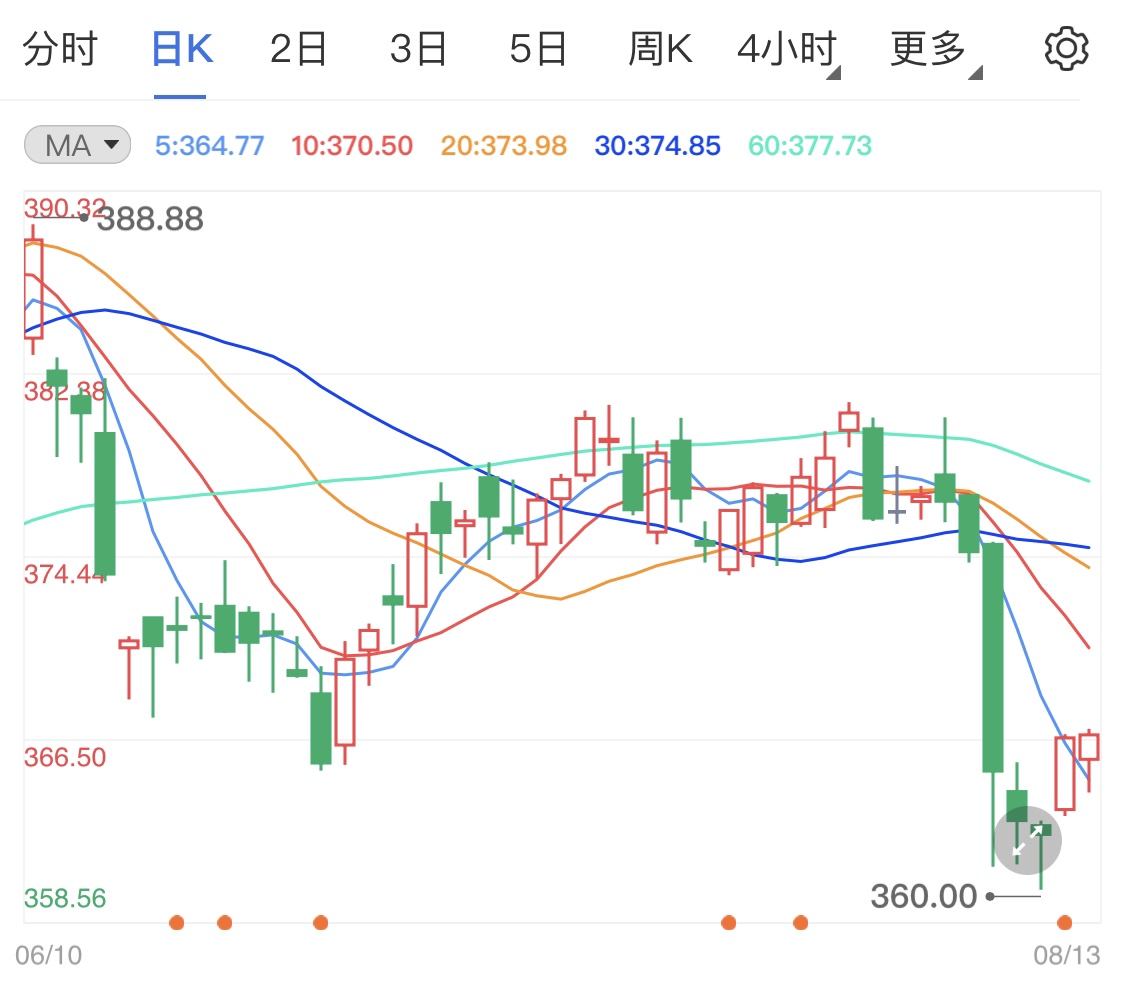Image resolution: width=1125 pixels, height=987 pixels.
Task: Click the fullscreen expand chart icon
Action: coord(1028,840)
